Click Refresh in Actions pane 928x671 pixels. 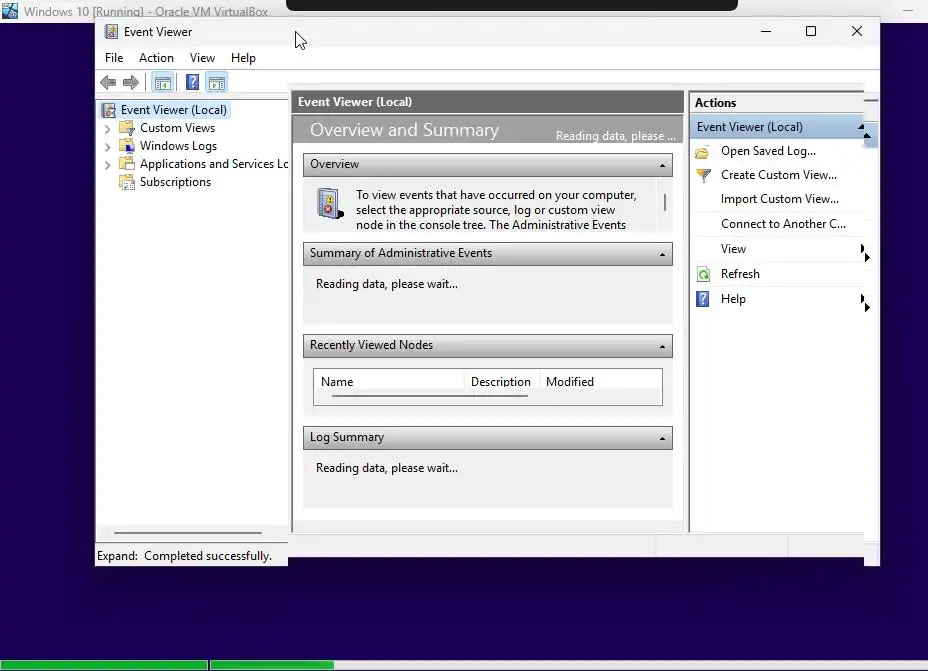click(x=740, y=273)
